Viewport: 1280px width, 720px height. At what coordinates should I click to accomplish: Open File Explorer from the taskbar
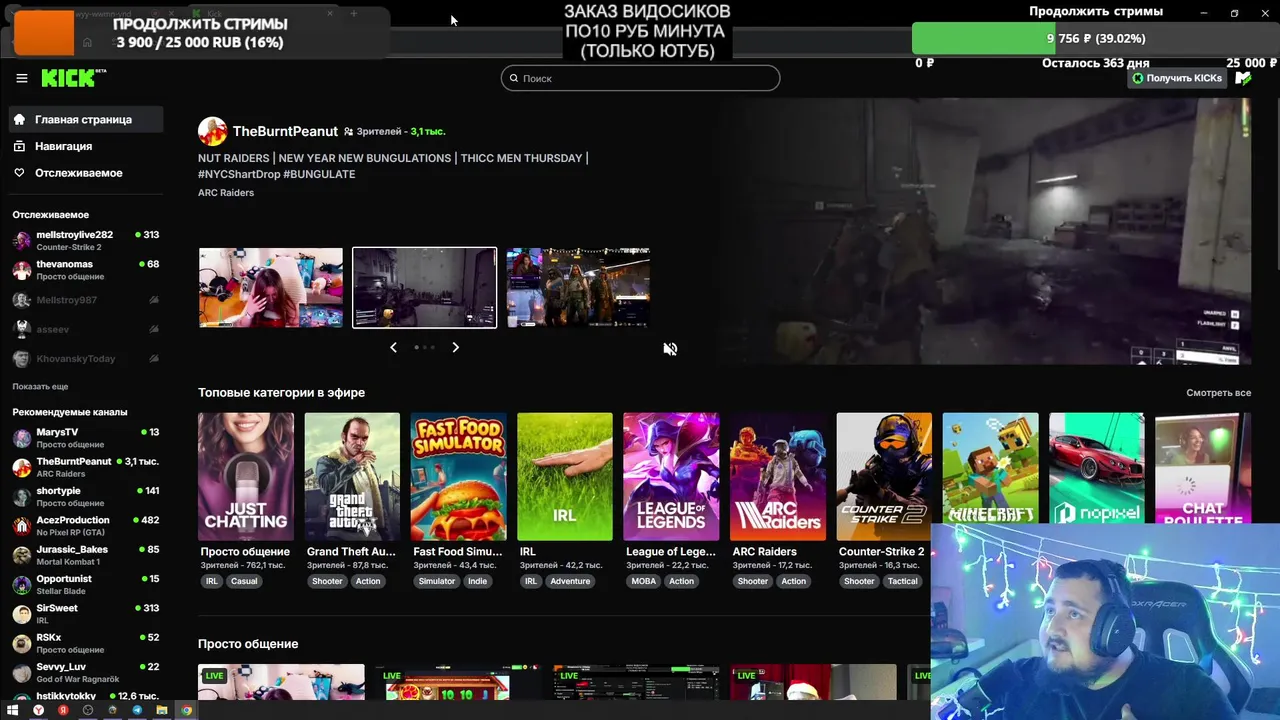[162, 710]
